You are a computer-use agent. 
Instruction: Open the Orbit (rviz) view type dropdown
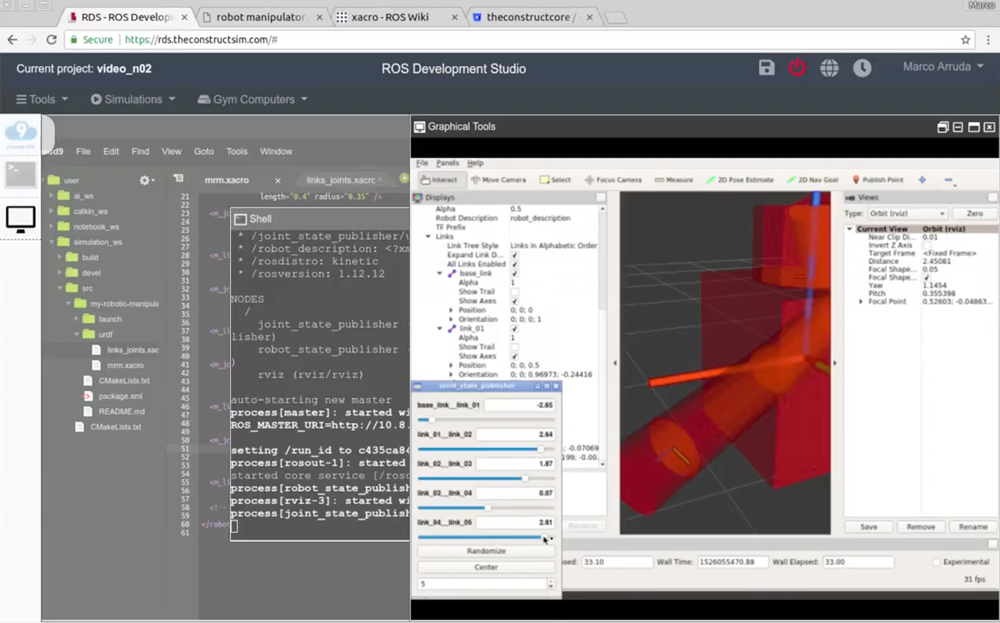[x=908, y=214]
